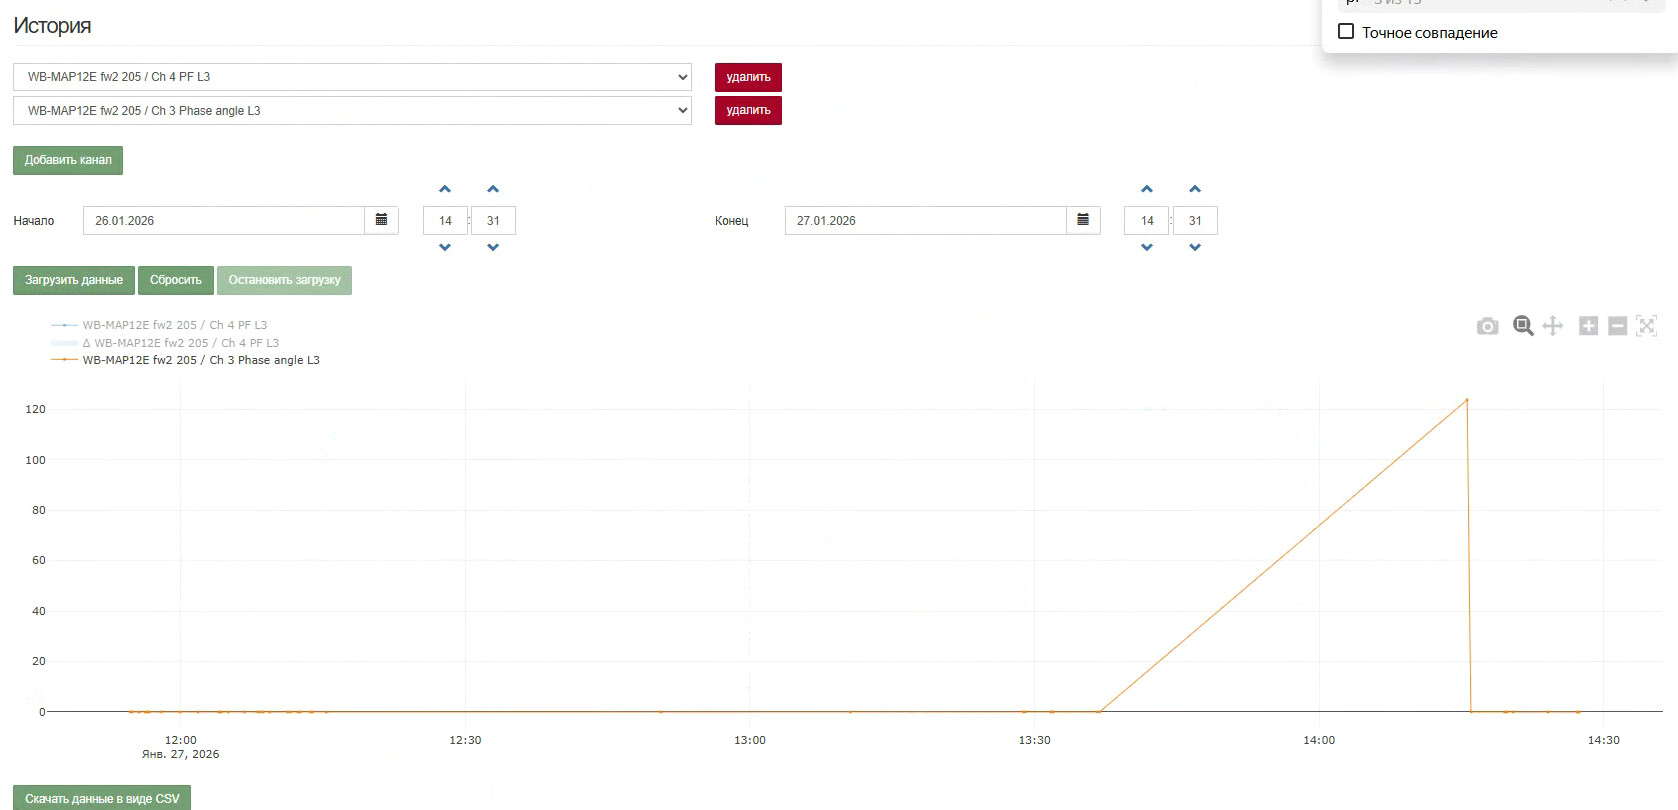Open the end date calendar picker
Screen dimensions: 1678x810
click(1083, 220)
